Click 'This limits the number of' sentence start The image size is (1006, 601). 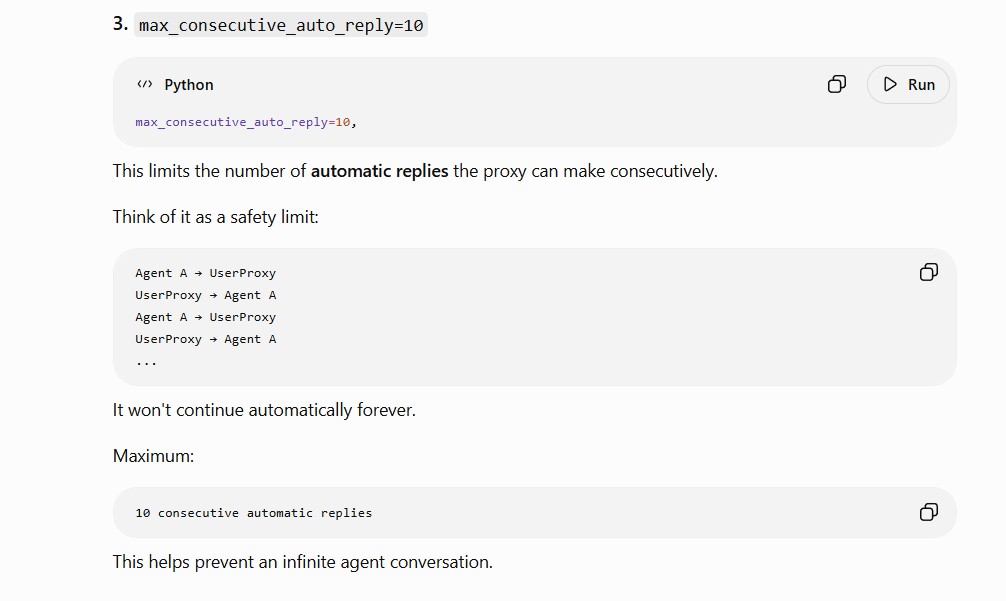tap(210, 171)
